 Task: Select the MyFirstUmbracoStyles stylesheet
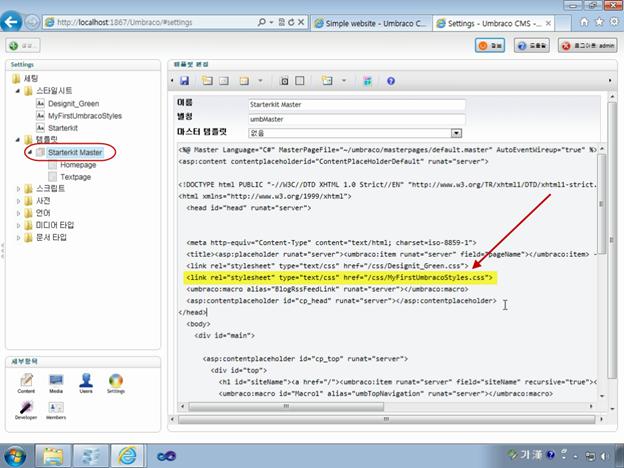(85, 116)
